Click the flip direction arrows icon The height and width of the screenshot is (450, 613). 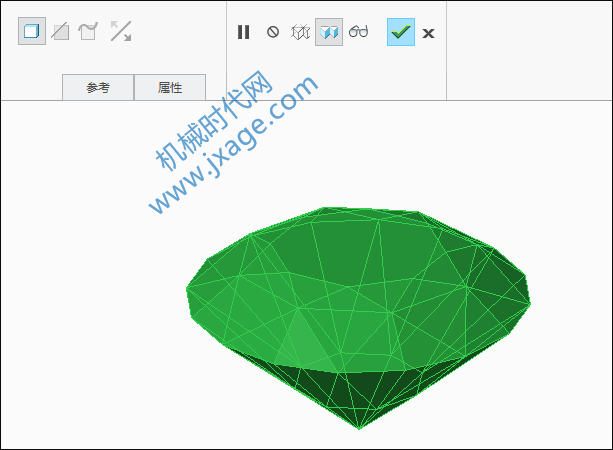click(121, 31)
